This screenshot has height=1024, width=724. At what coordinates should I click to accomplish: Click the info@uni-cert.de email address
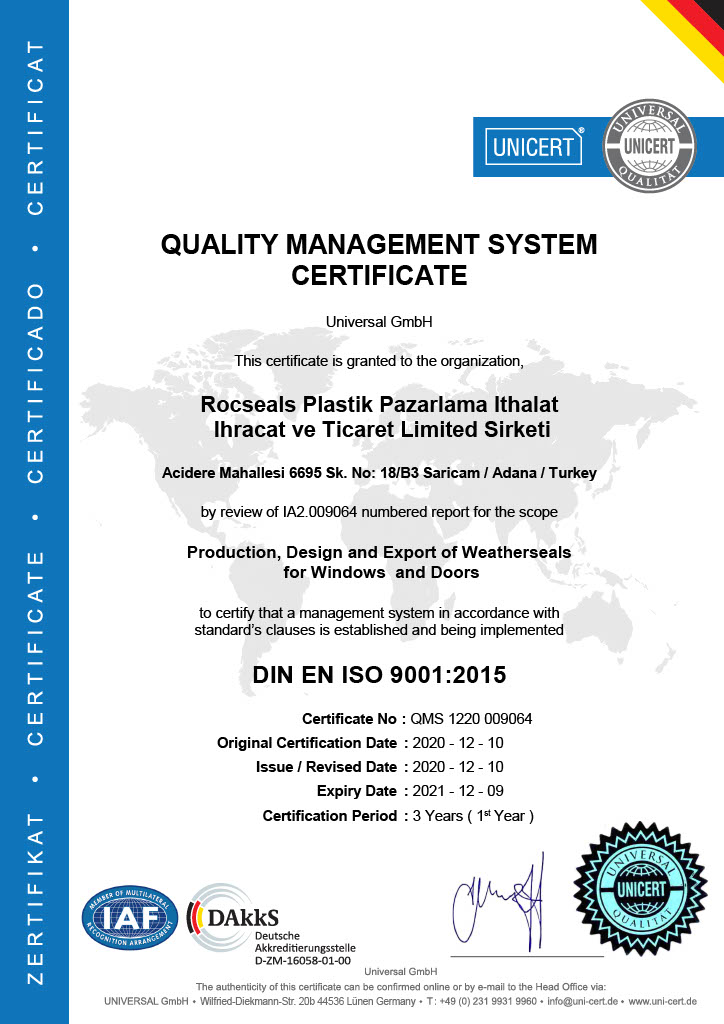[x=582, y=1001]
